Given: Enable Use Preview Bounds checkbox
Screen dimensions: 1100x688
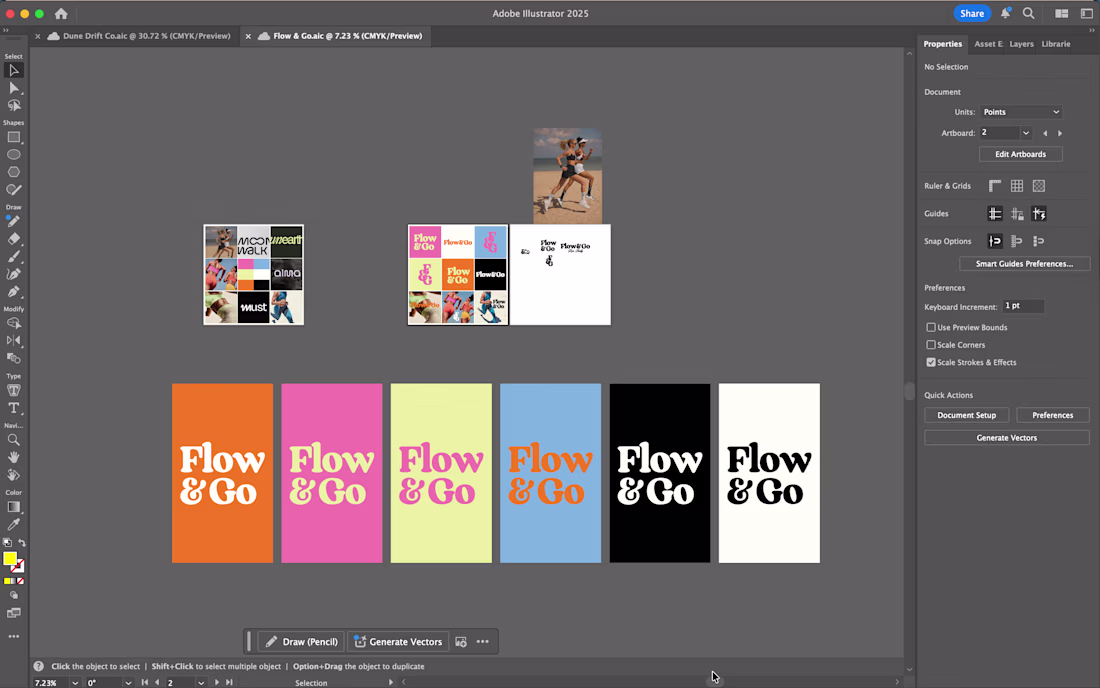Looking at the screenshot, I should [x=931, y=328].
